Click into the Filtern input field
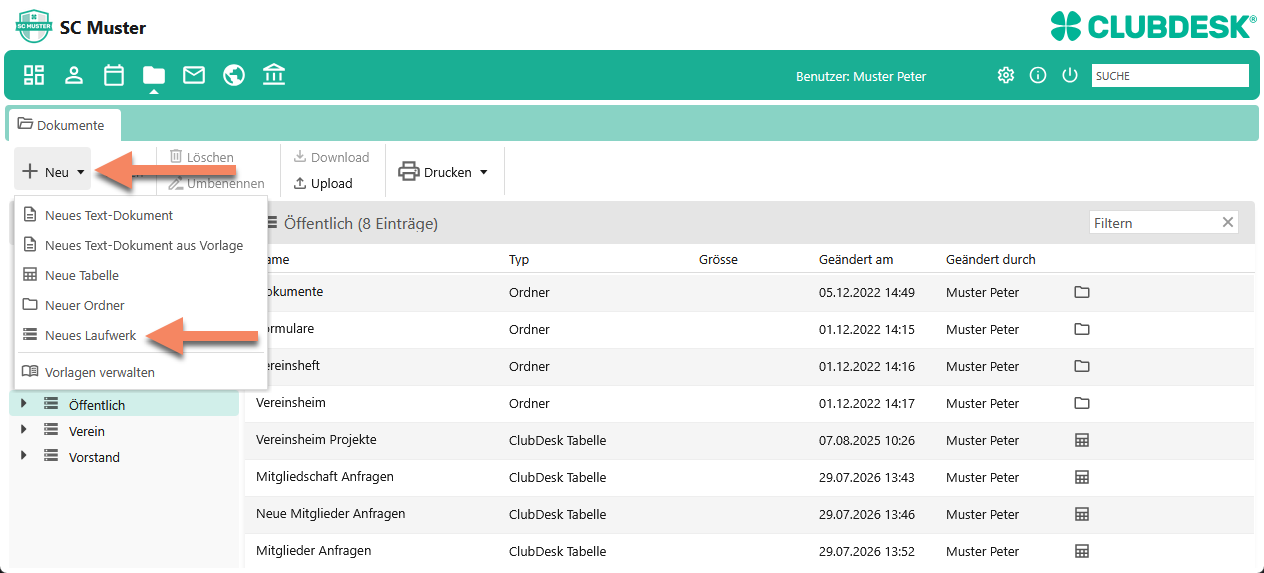 point(1152,223)
